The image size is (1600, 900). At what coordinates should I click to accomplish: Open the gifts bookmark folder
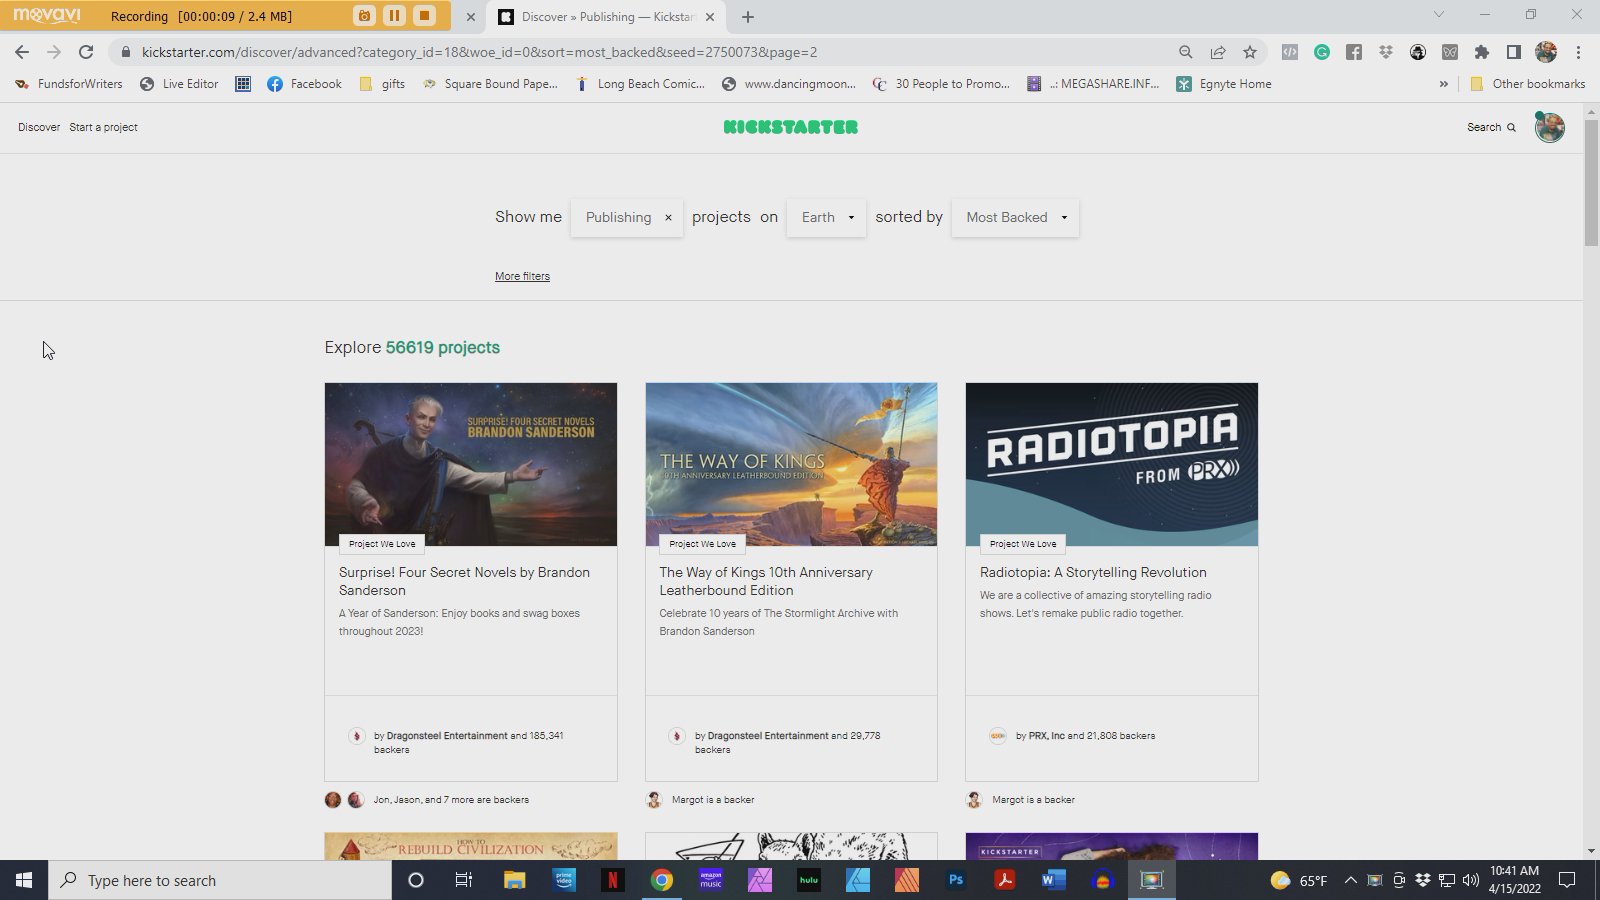tap(382, 84)
